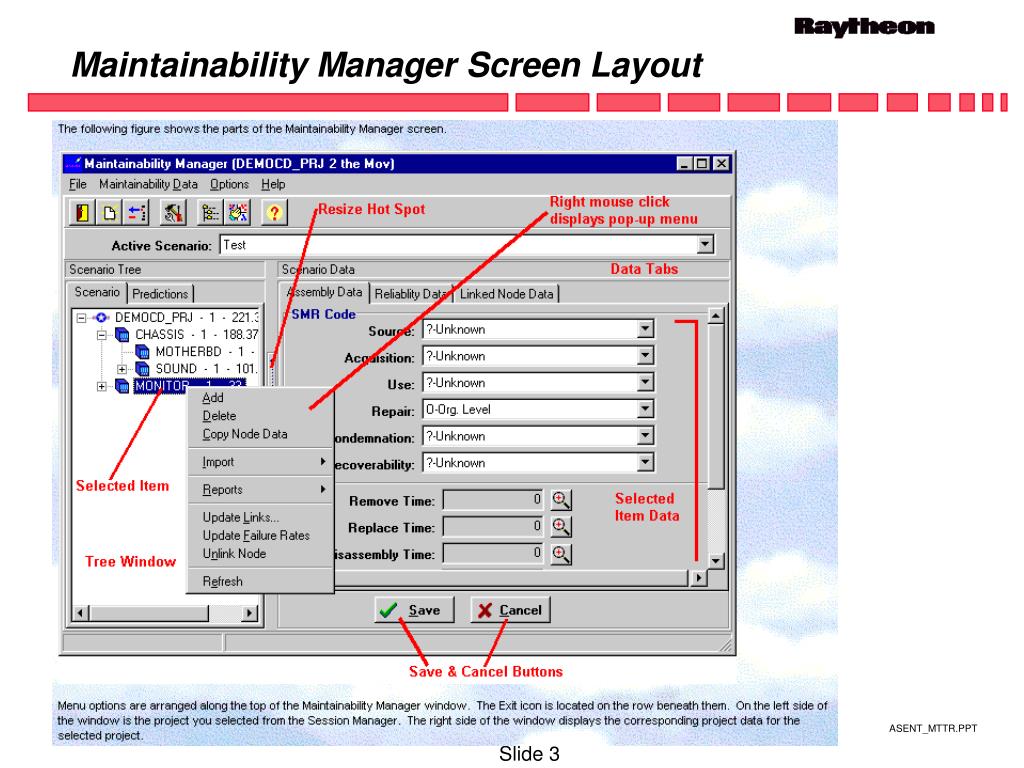Open the Options menu

(229, 184)
